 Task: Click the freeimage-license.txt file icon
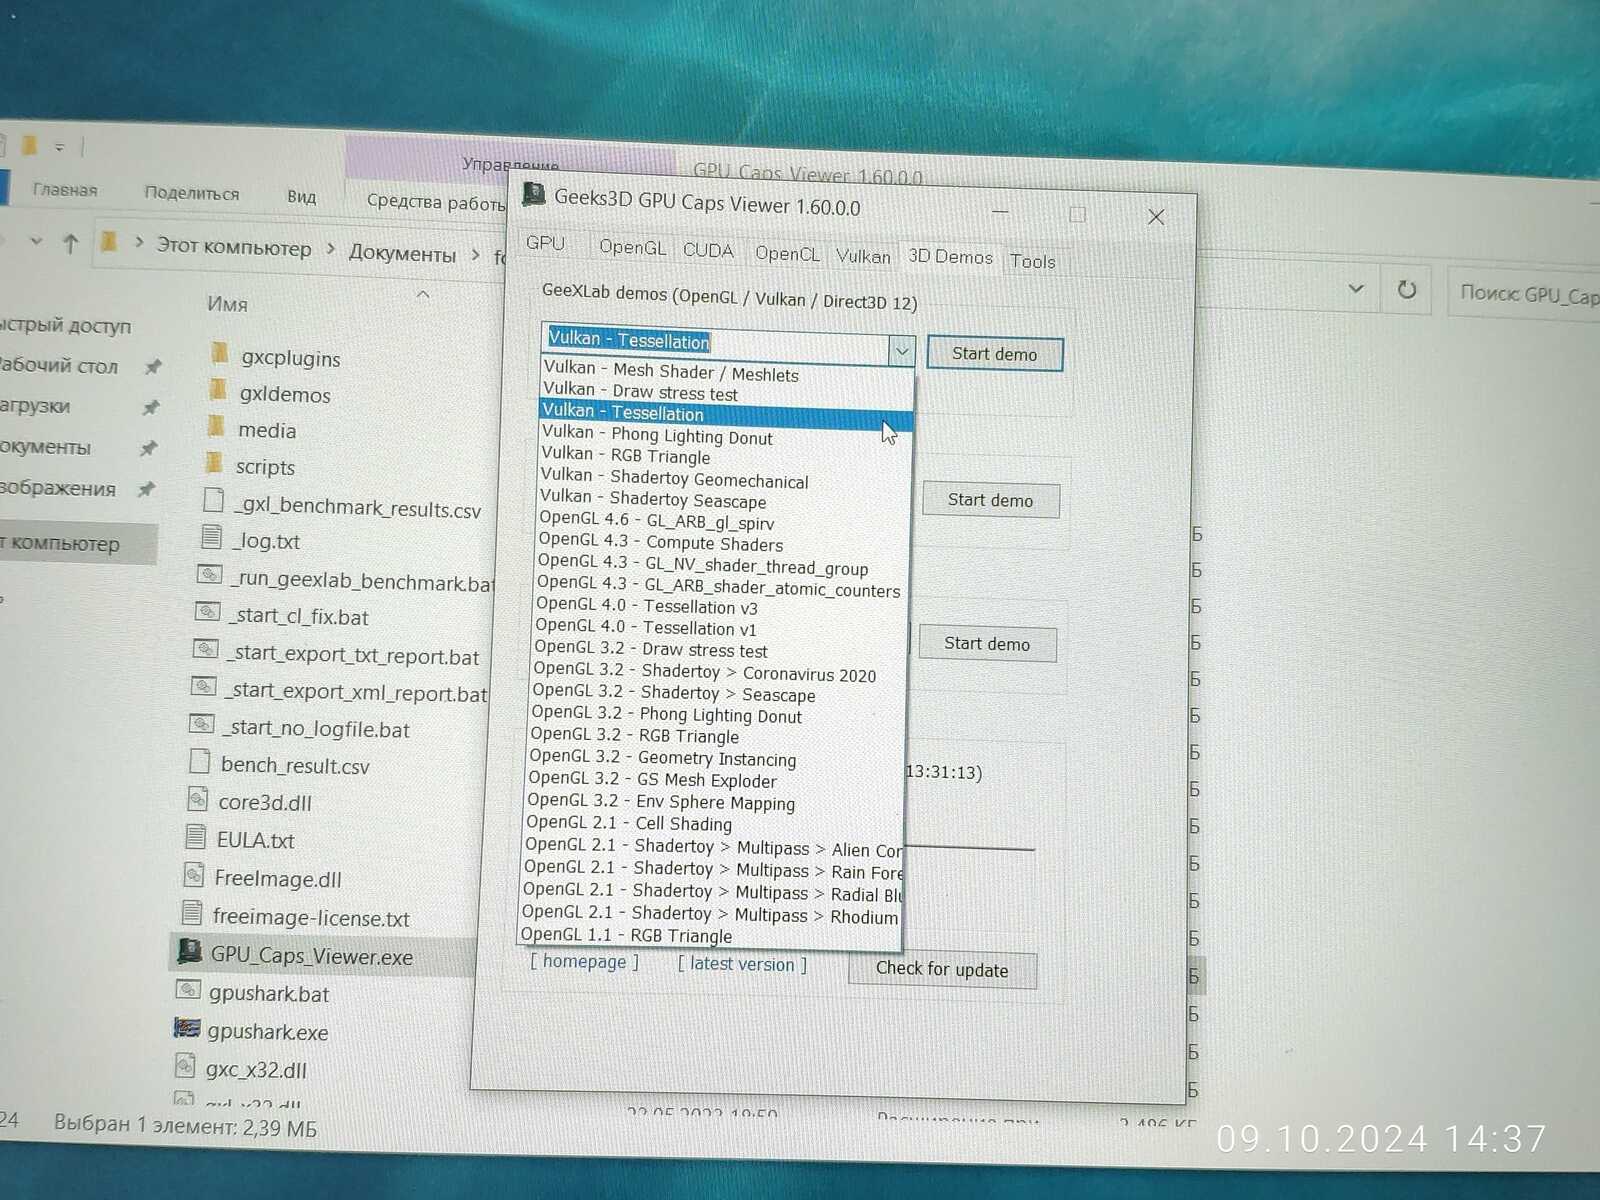[x=192, y=913]
